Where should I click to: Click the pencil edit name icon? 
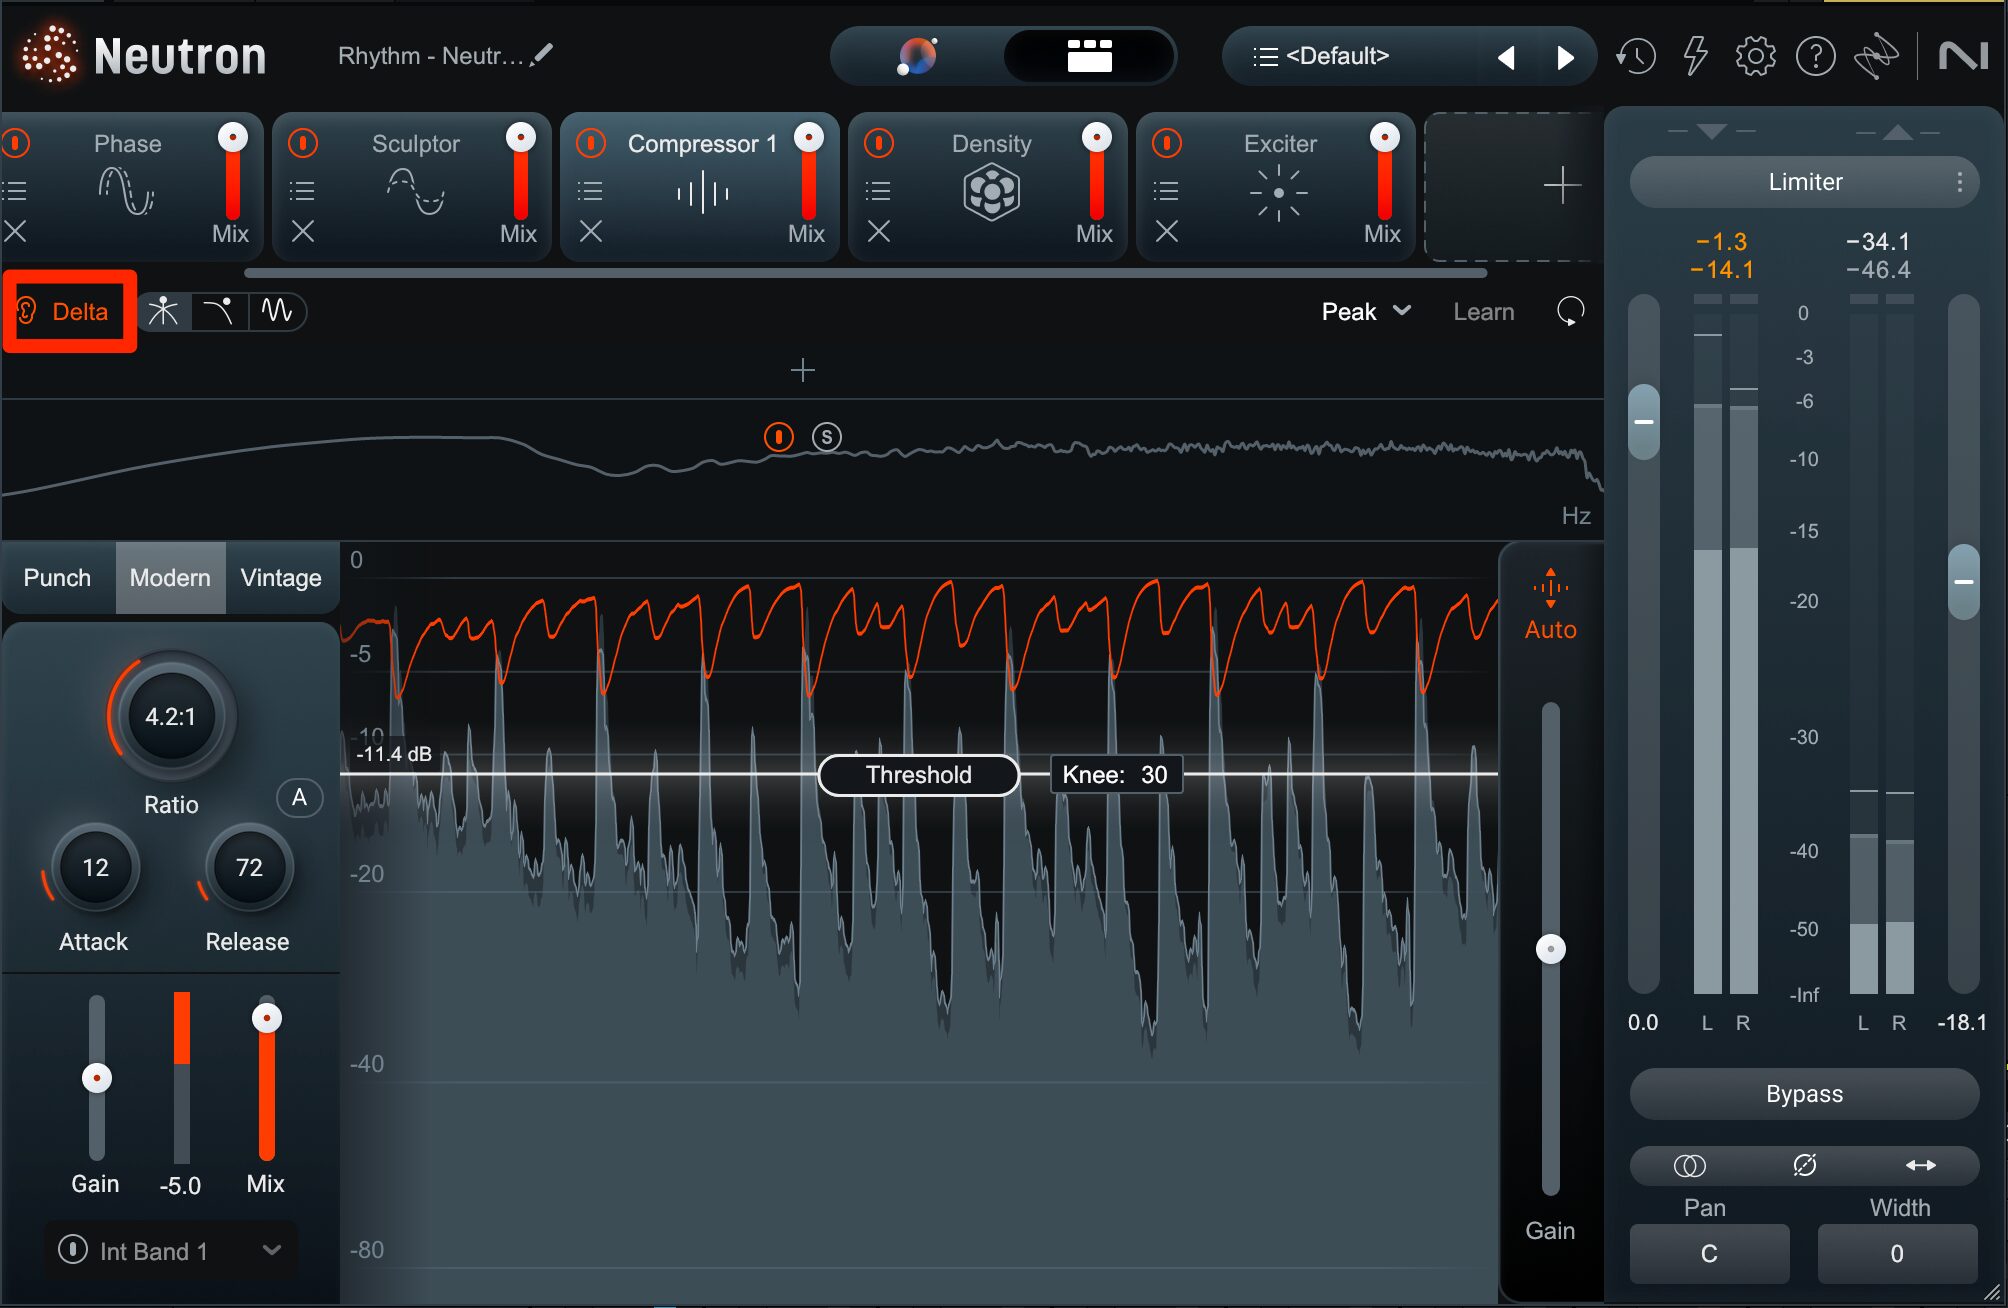tap(542, 55)
